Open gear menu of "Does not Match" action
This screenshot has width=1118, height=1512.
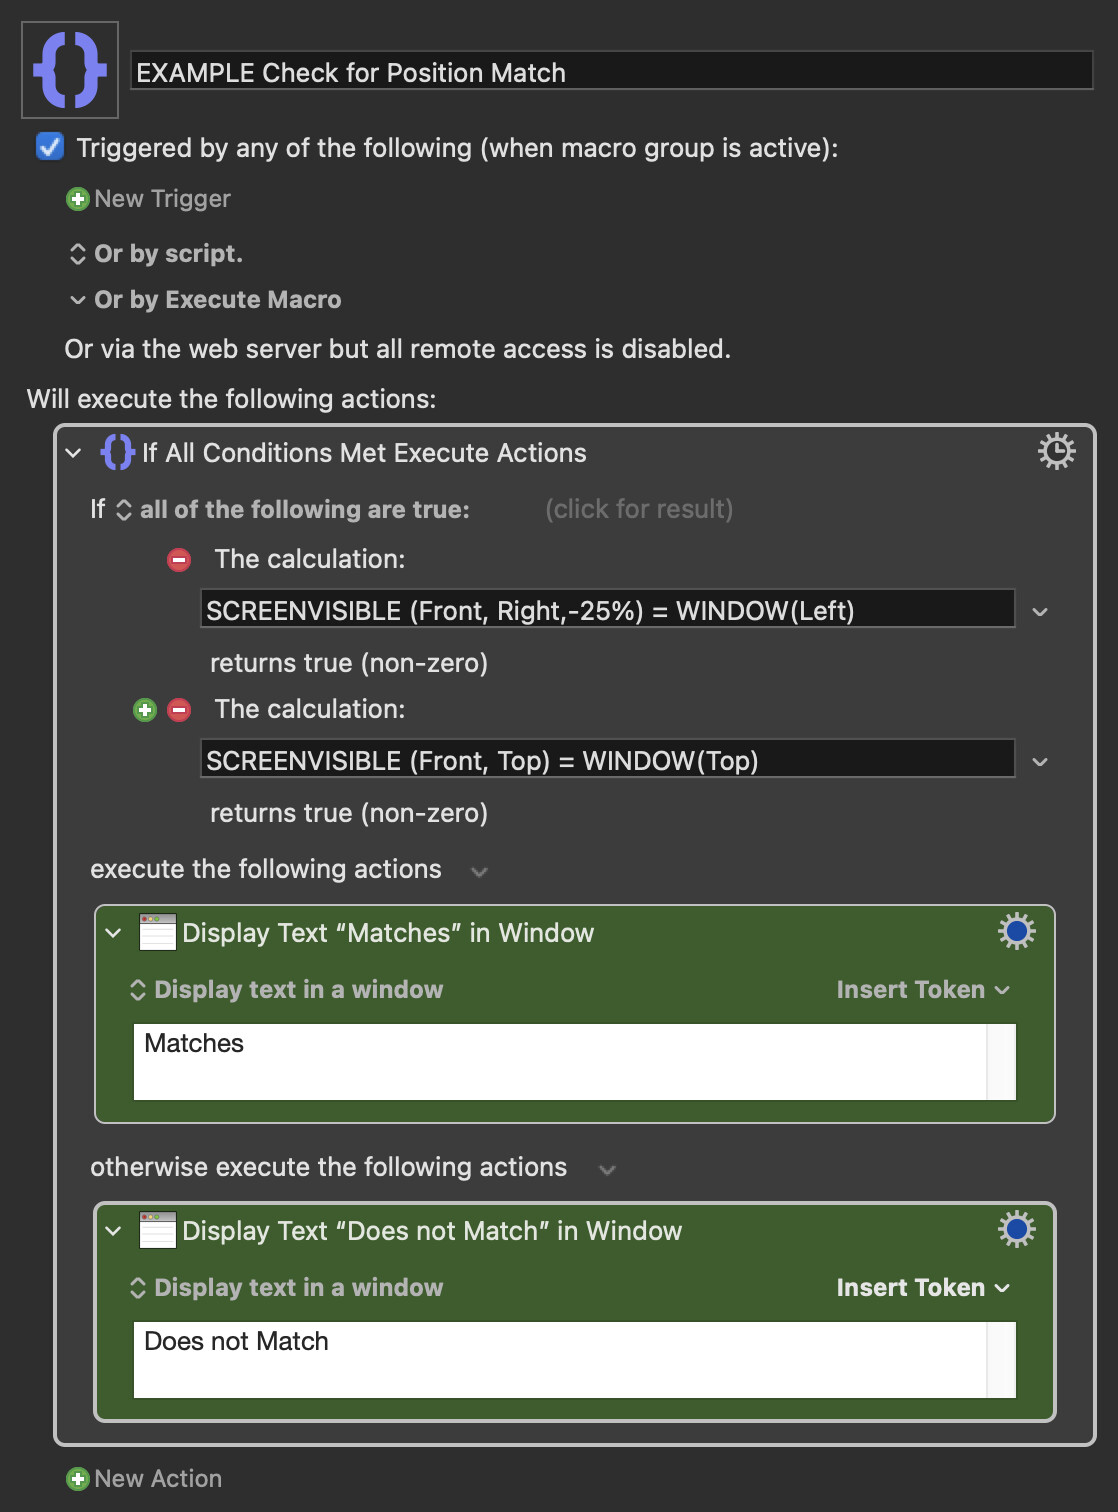pos(1016,1229)
